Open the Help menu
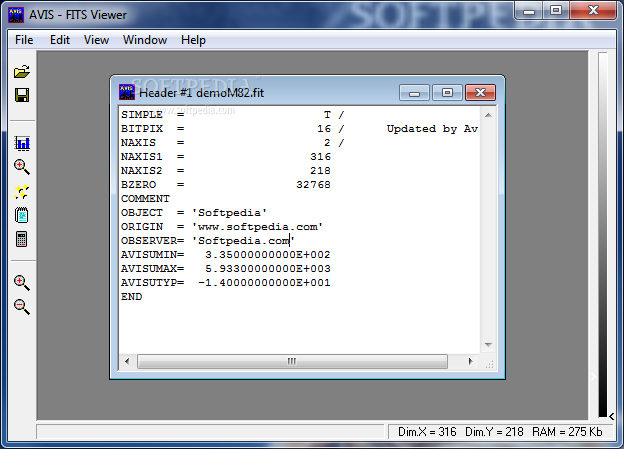This screenshot has height=449, width=624. 193,40
